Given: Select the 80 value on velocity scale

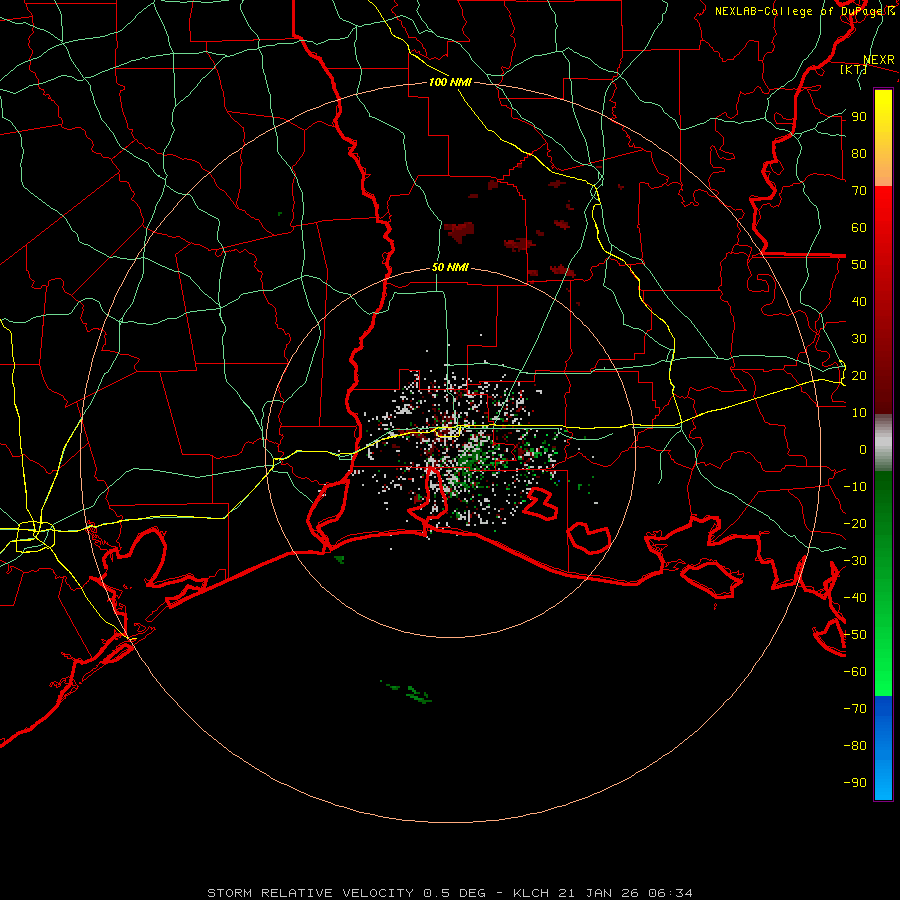Looking at the screenshot, I should 859,153.
